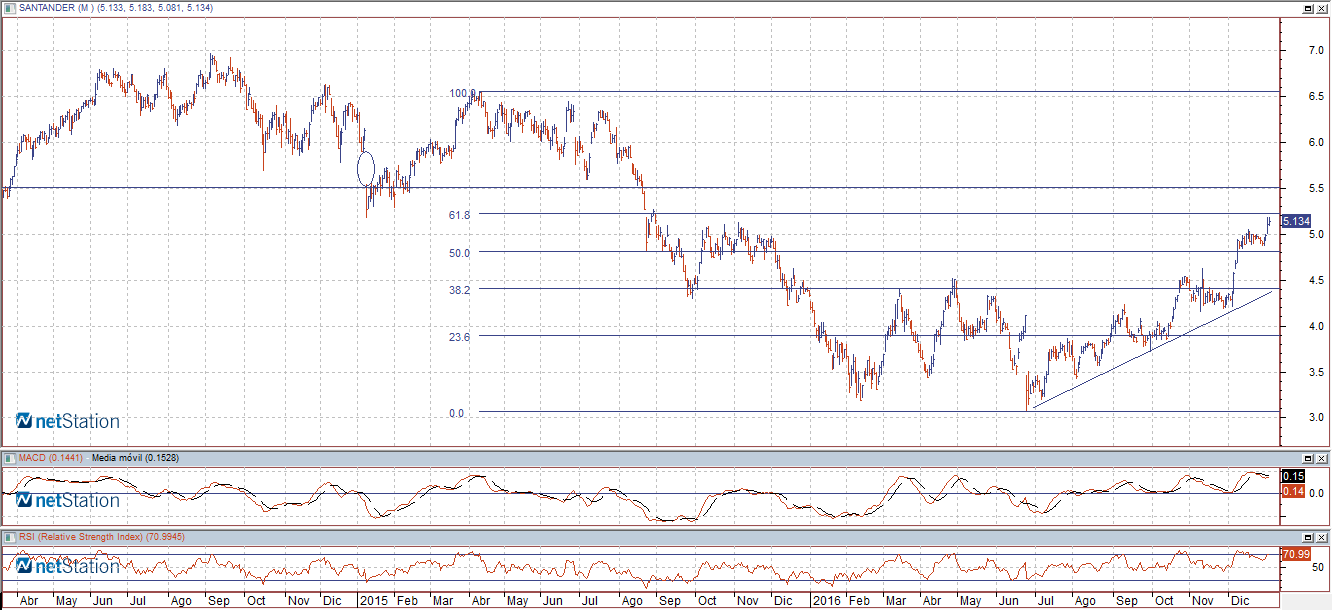1332x610 pixels.
Task: Click the 7.0 price axis label
Action: [x=1317, y=50]
